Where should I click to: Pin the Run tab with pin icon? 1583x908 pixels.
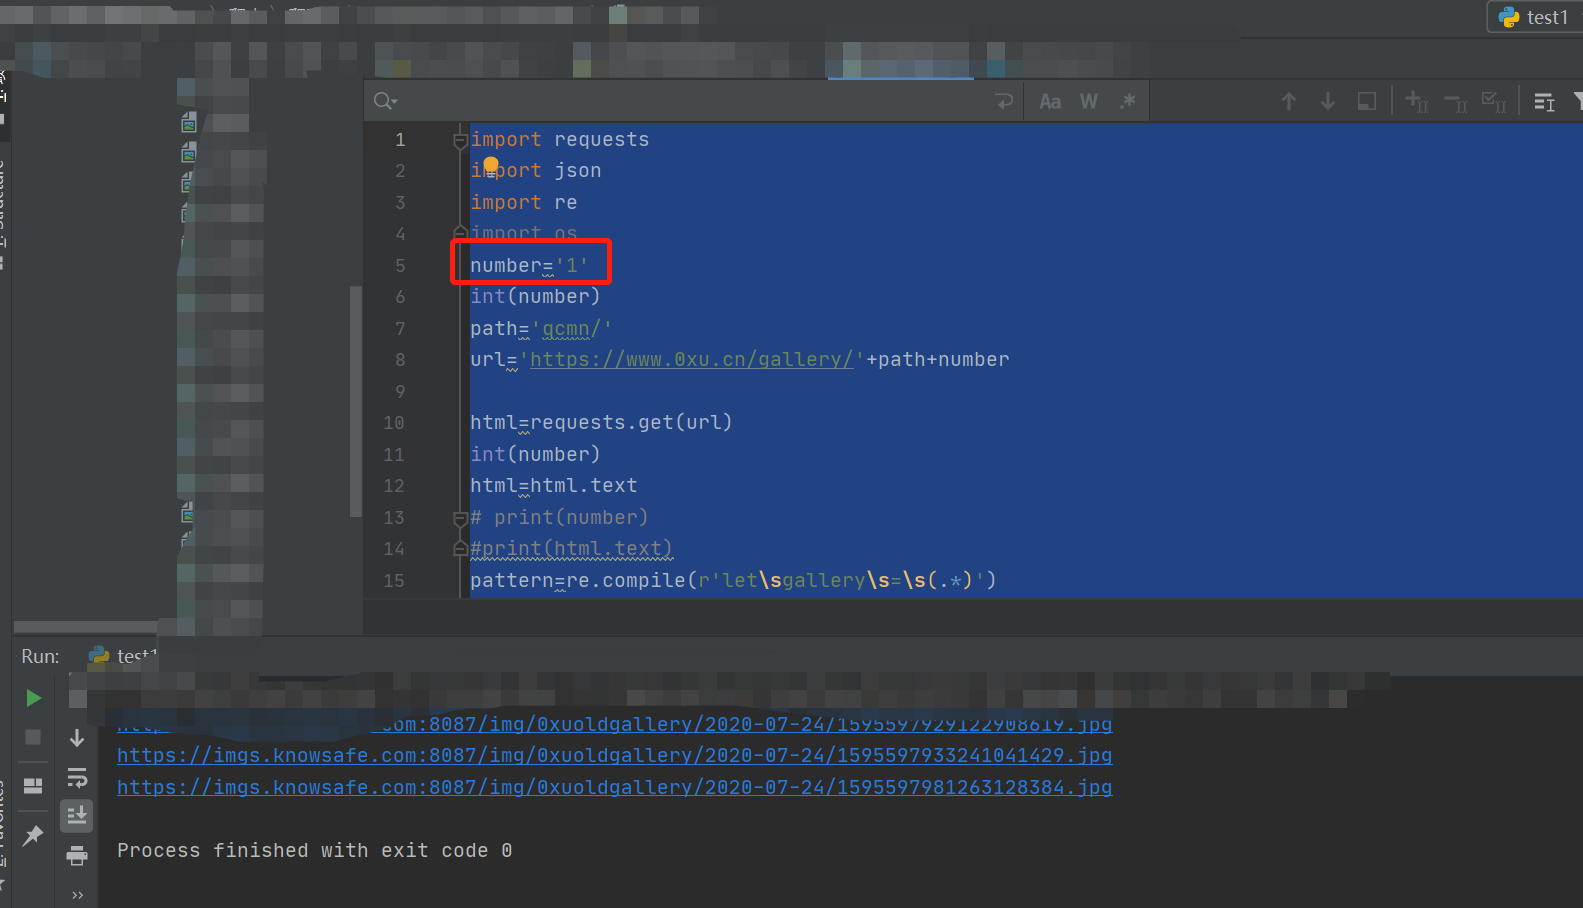(33, 835)
